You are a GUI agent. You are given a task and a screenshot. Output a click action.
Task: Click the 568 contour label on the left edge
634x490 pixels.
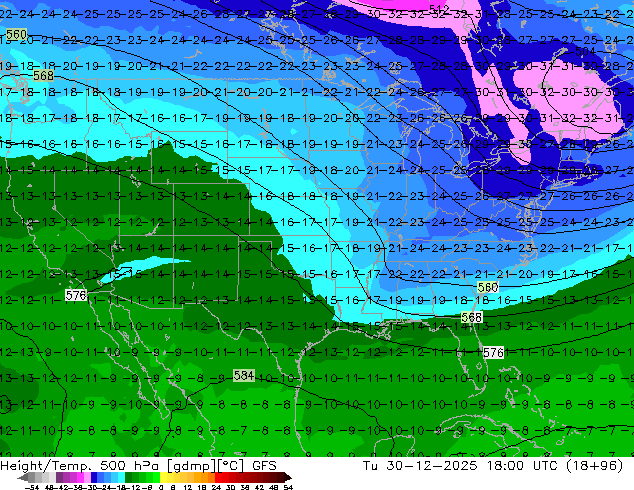pyautogui.click(x=43, y=76)
